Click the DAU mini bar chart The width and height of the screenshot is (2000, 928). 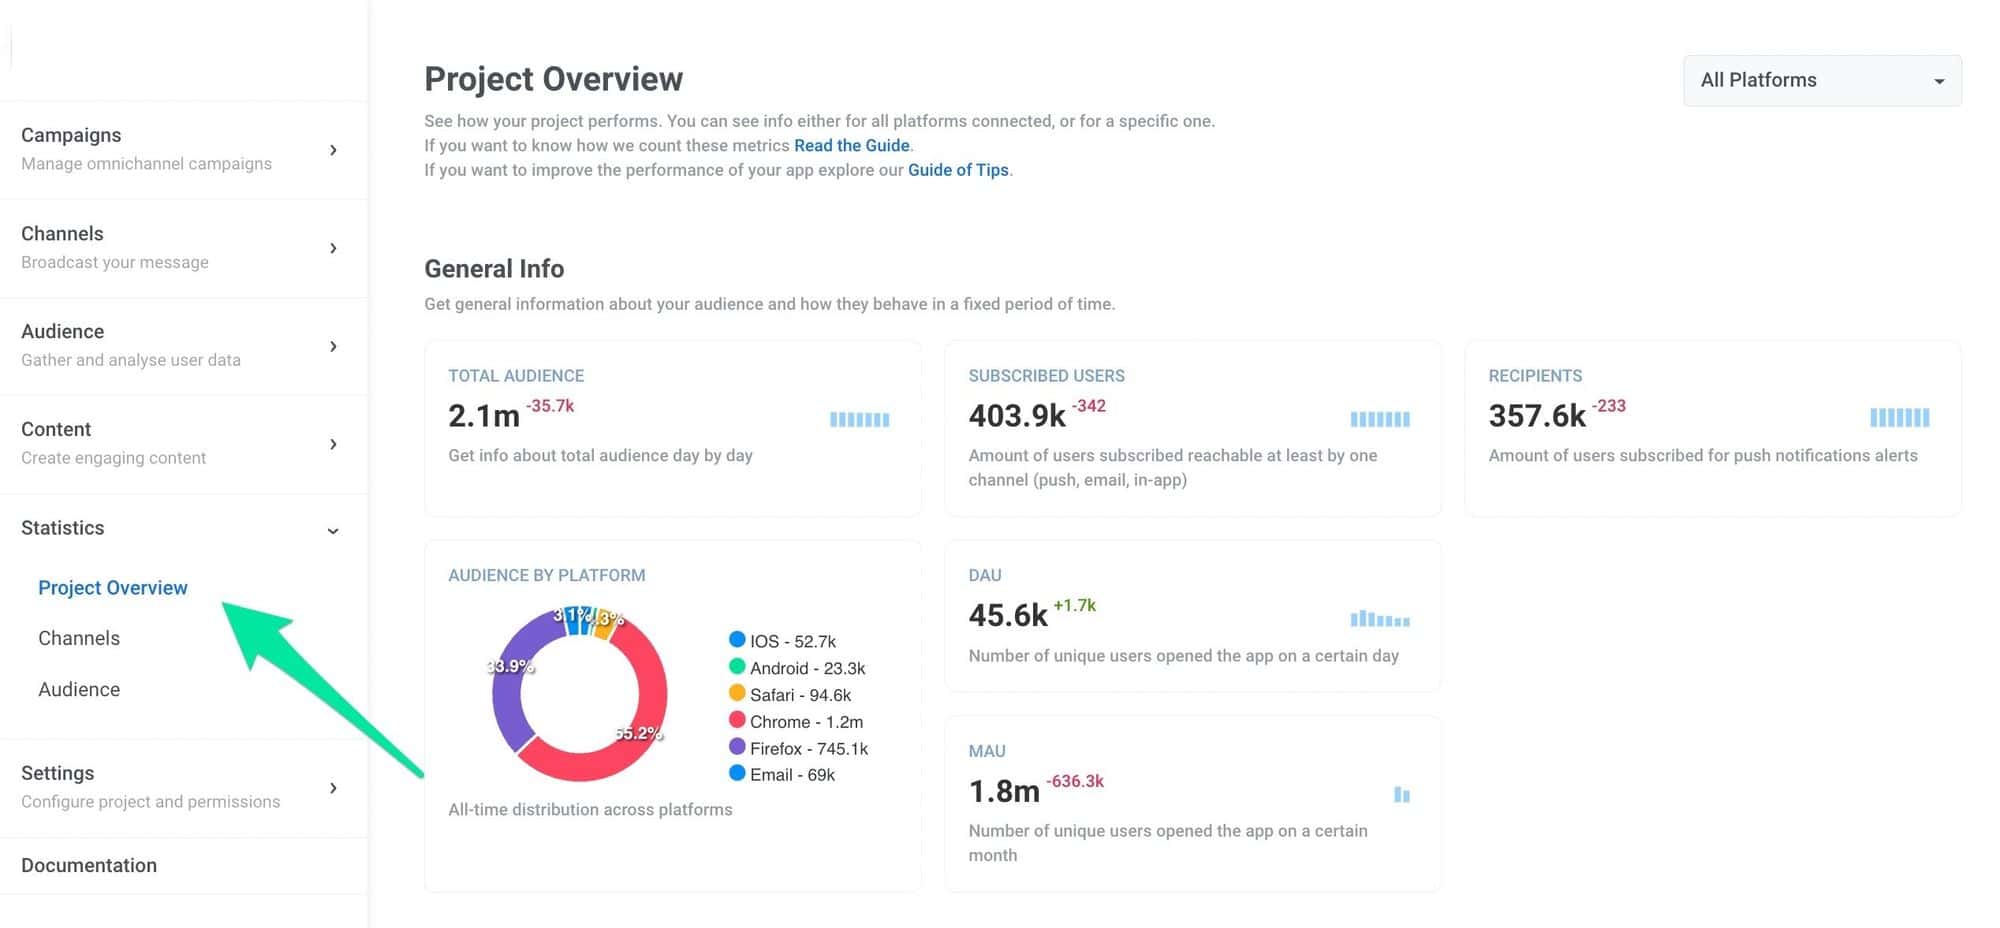[x=1380, y=619]
